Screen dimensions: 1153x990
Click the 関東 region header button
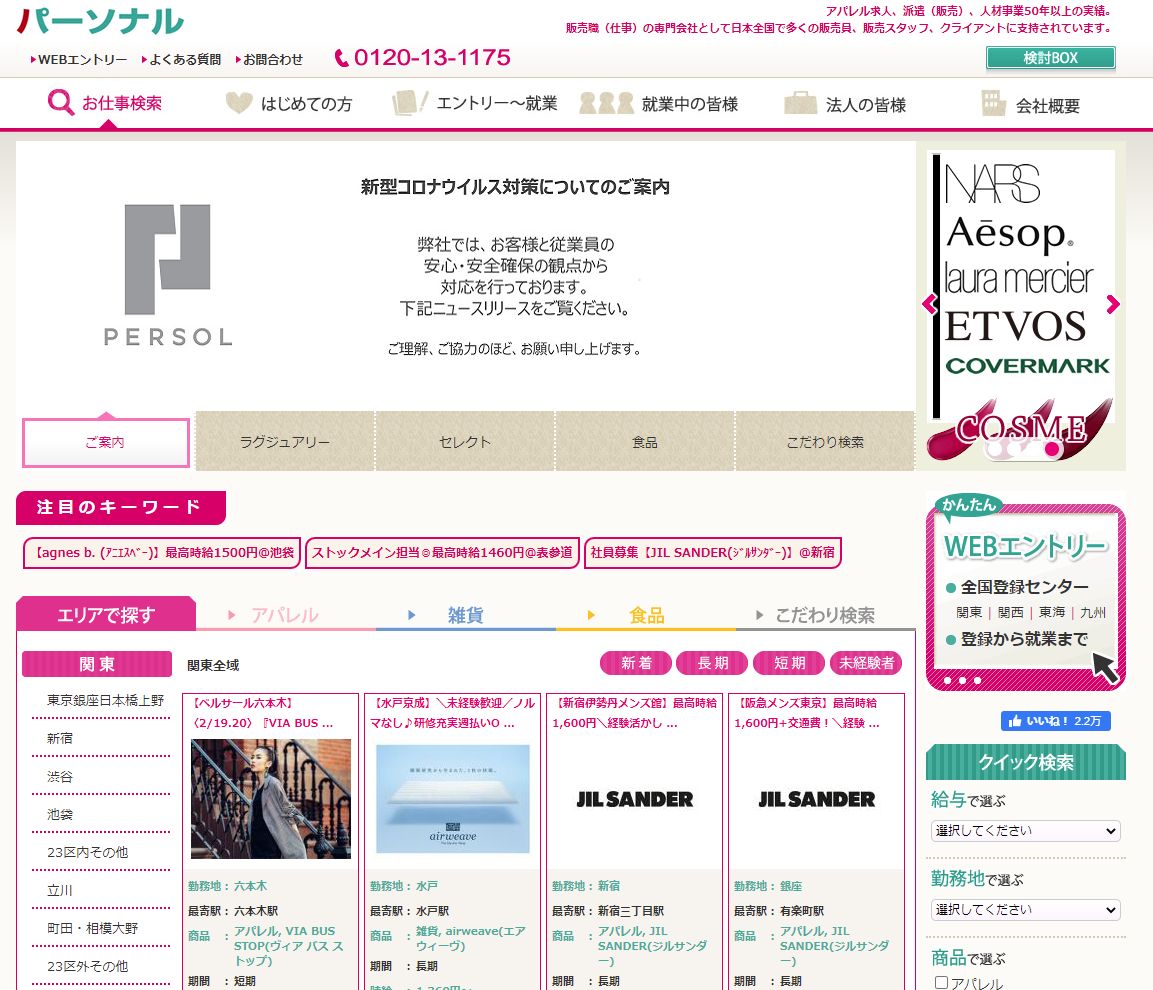pos(97,663)
